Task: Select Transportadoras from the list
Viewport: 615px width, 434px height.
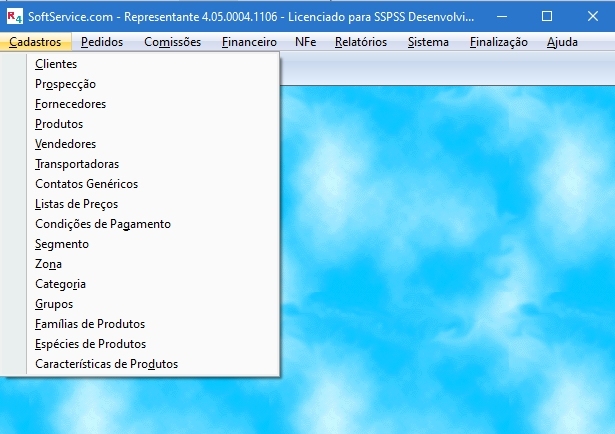Action: pyautogui.click(x=77, y=164)
